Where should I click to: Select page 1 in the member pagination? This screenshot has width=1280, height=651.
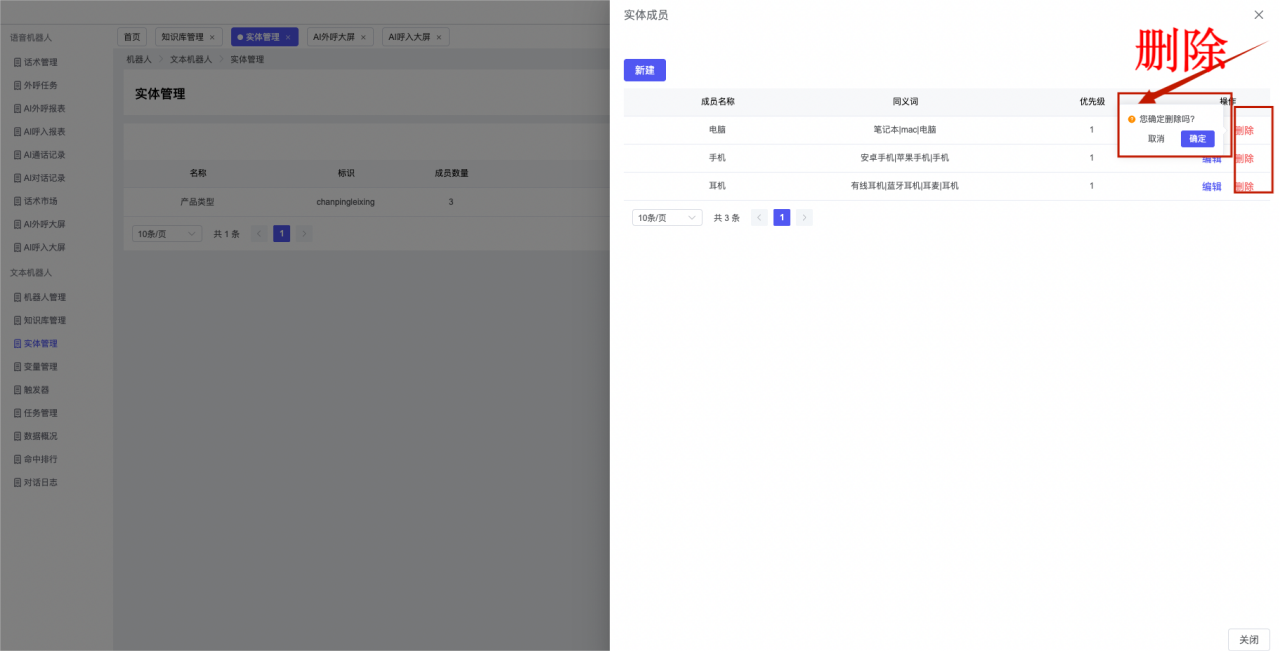coord(782,218)
